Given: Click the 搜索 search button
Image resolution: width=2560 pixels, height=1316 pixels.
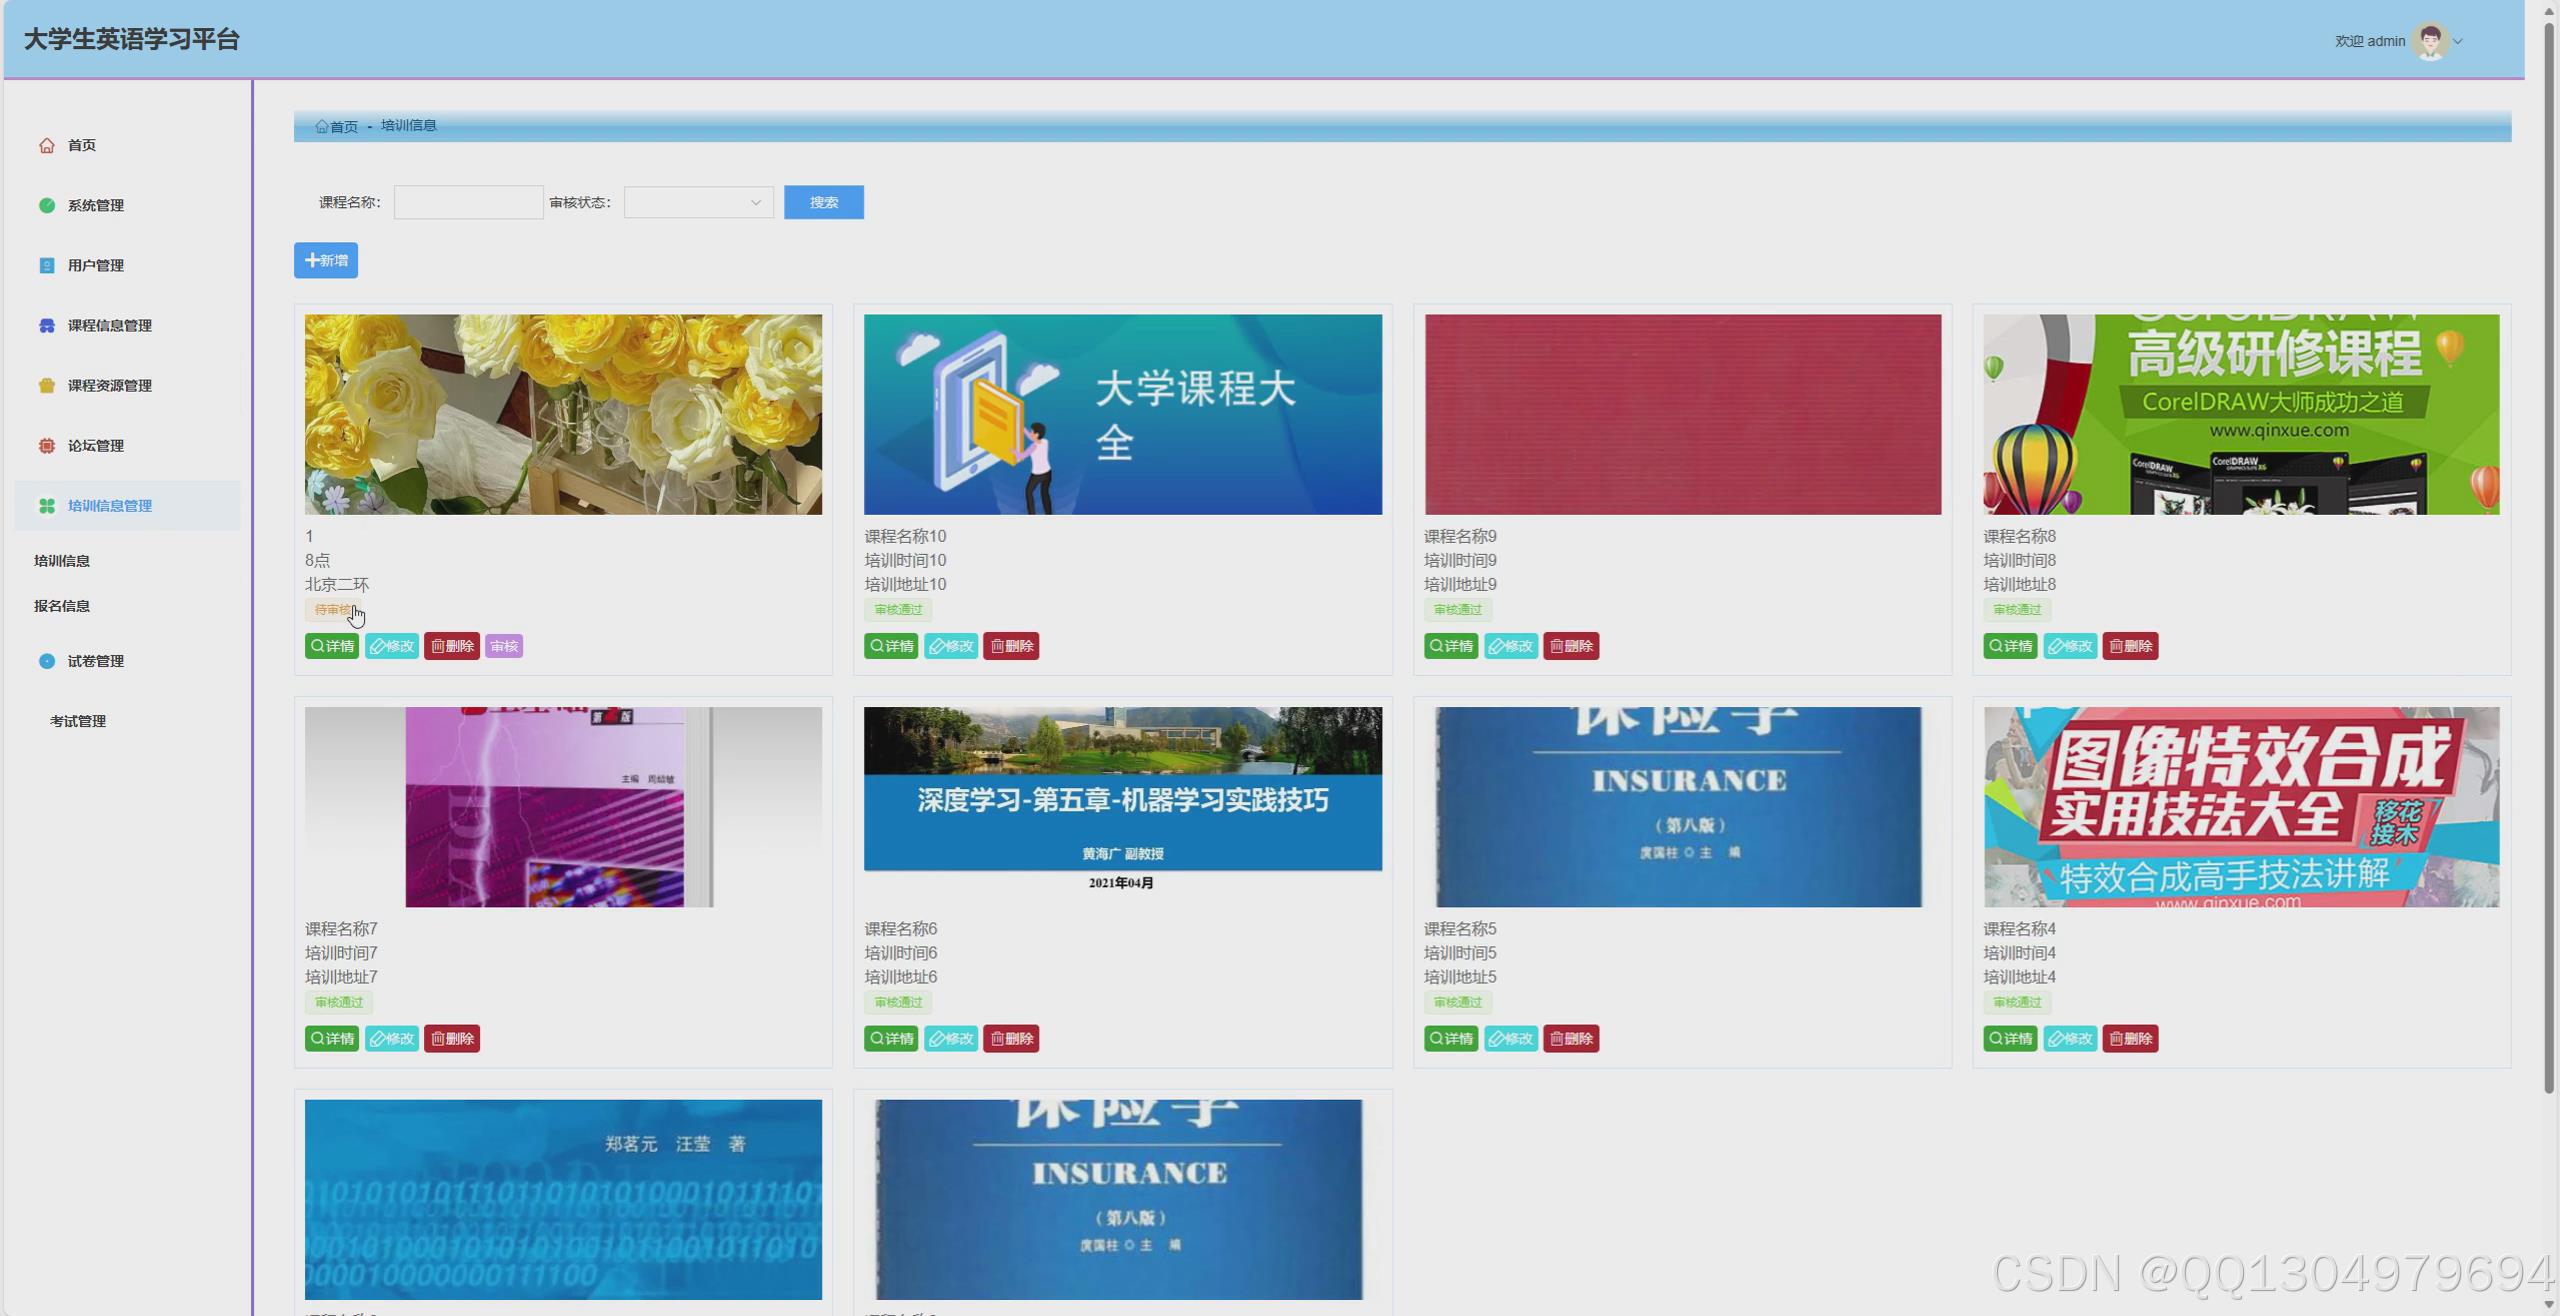Looking at the screenshot, I should click(x=823, y=201).
